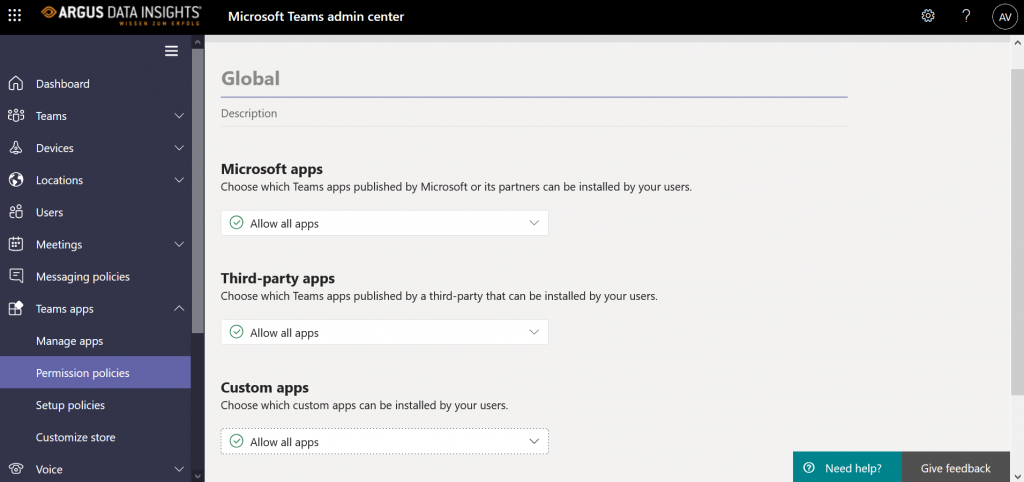Click the Argus Data Insights logo
The width and height of the screenshot is (1024, 482).
[121, 16]
